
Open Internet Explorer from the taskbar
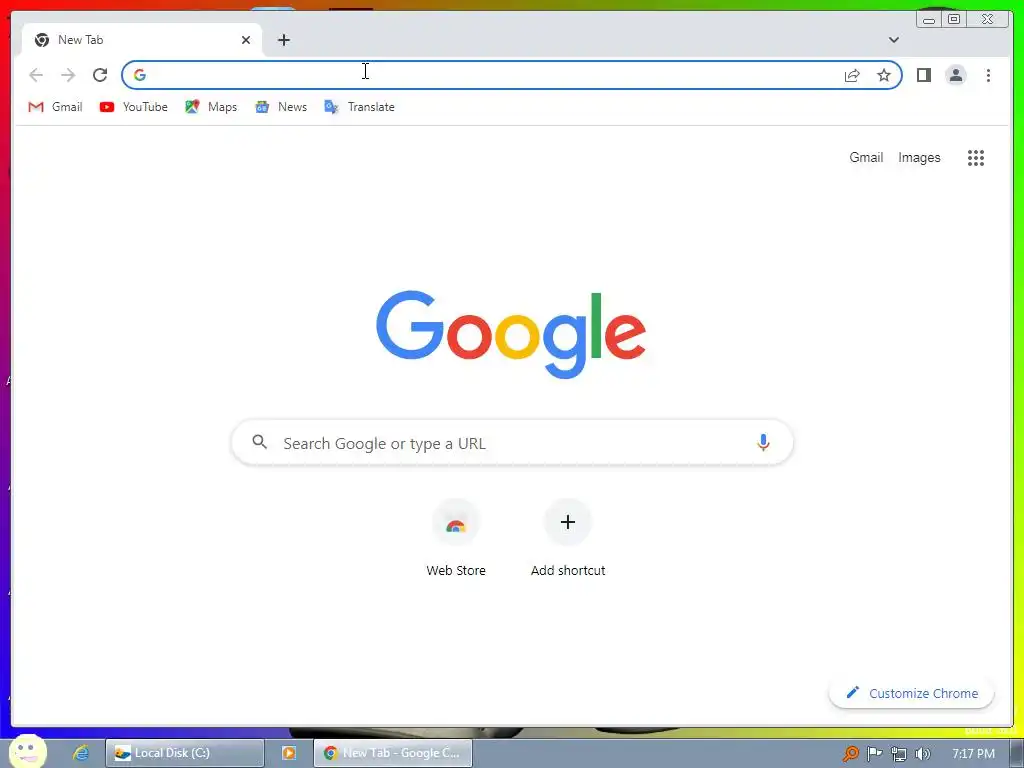point(80,753)
